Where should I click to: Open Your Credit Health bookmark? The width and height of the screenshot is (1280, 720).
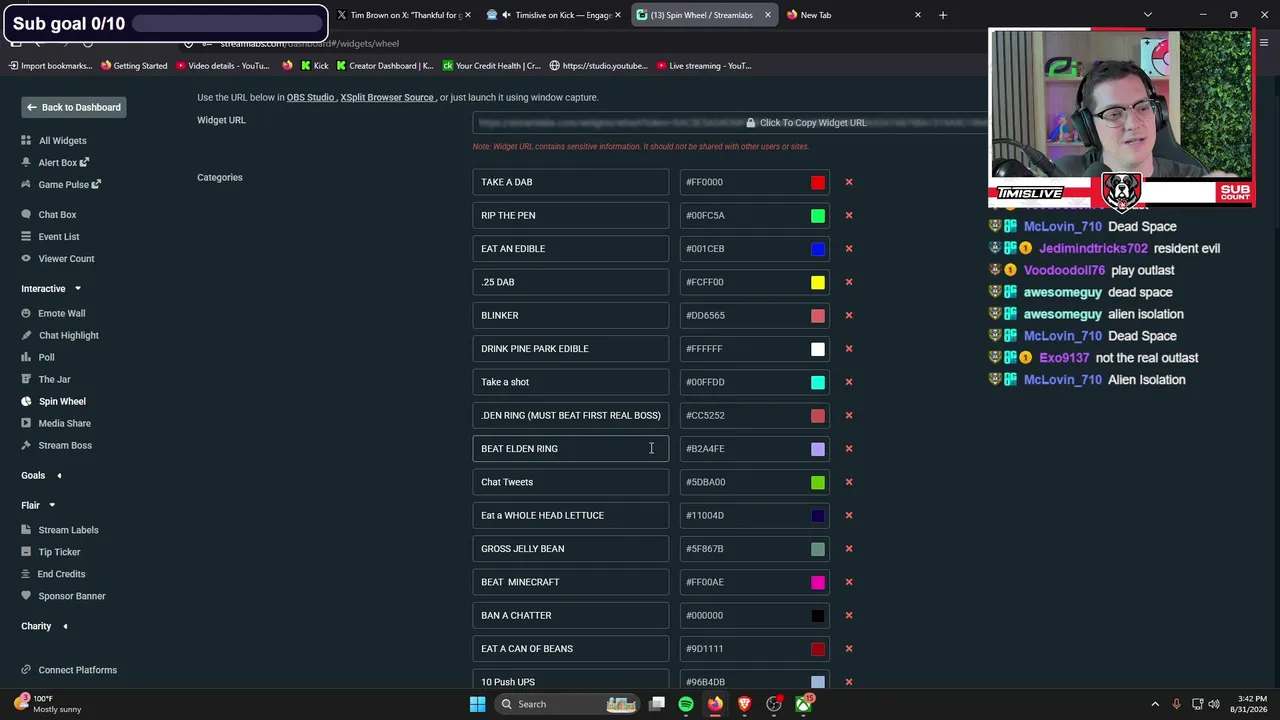[x=491, y=66]
